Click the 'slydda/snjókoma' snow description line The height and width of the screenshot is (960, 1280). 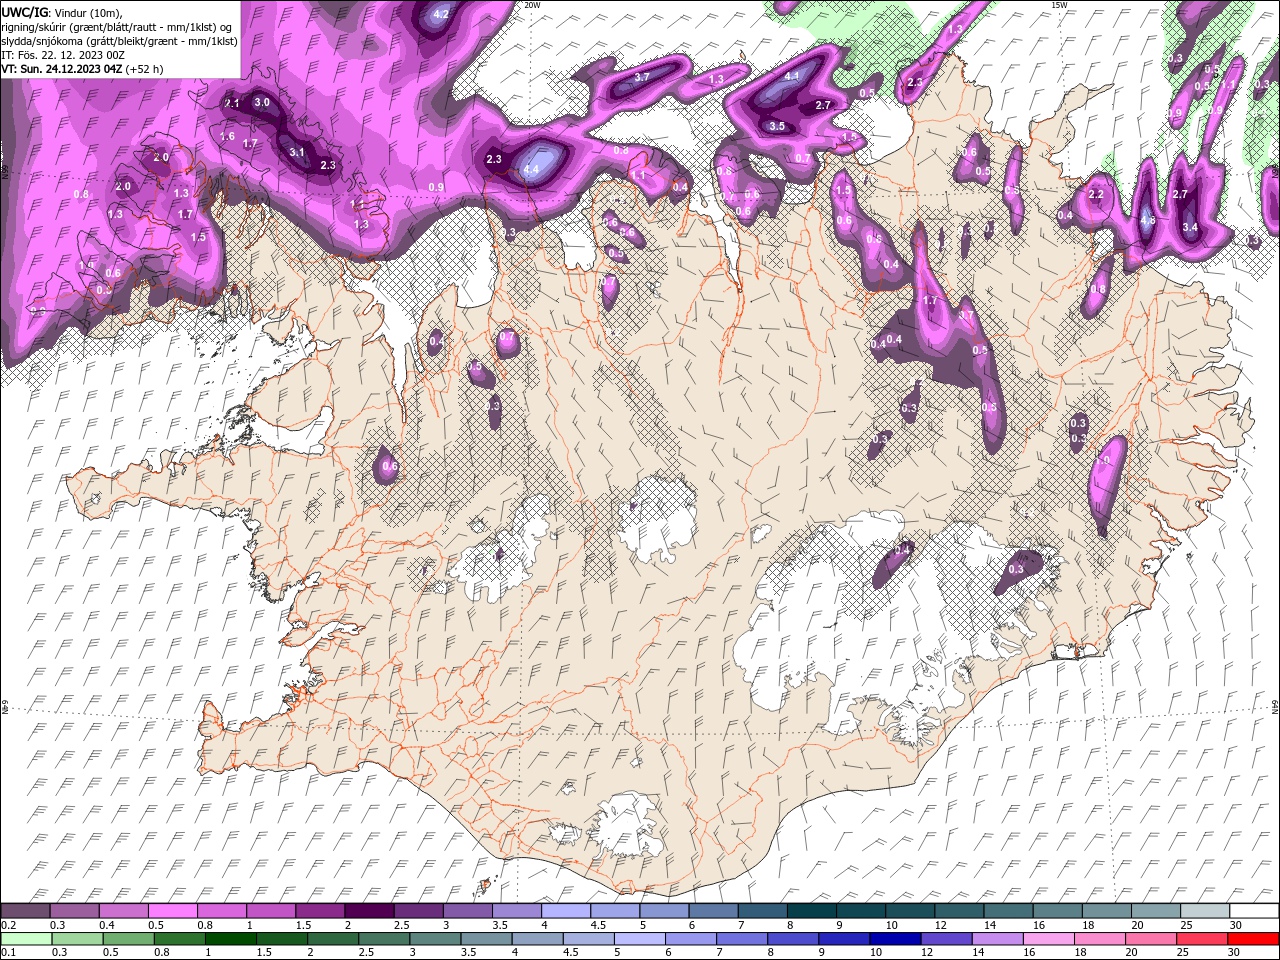[119, 41]
